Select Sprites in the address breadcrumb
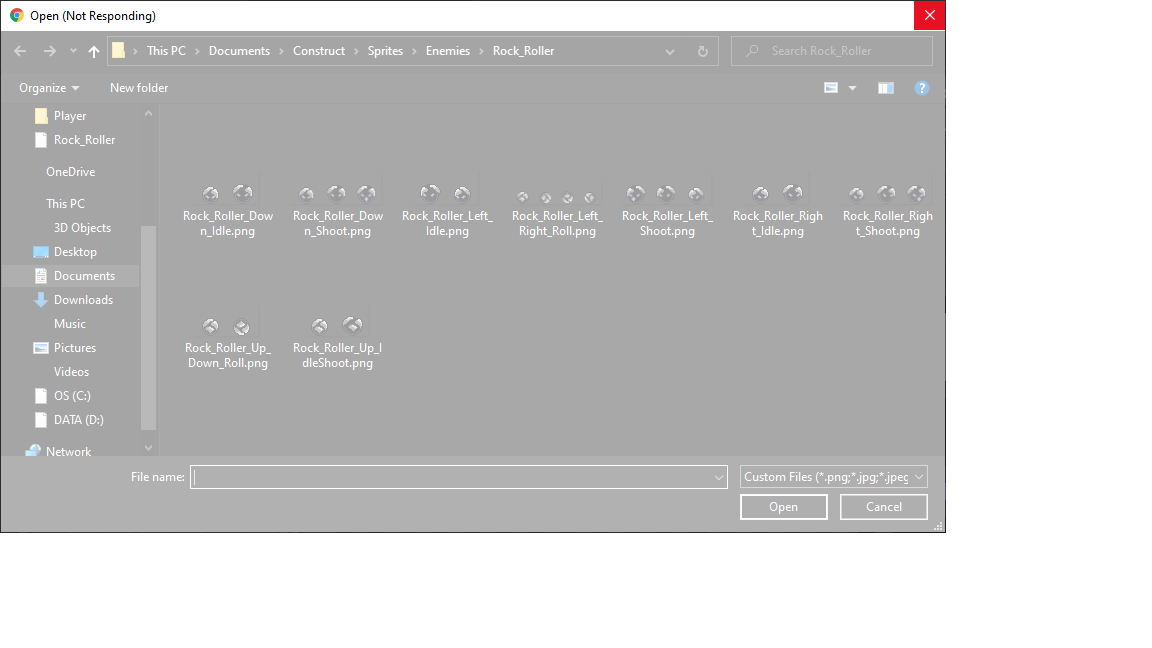 point(385,51)
